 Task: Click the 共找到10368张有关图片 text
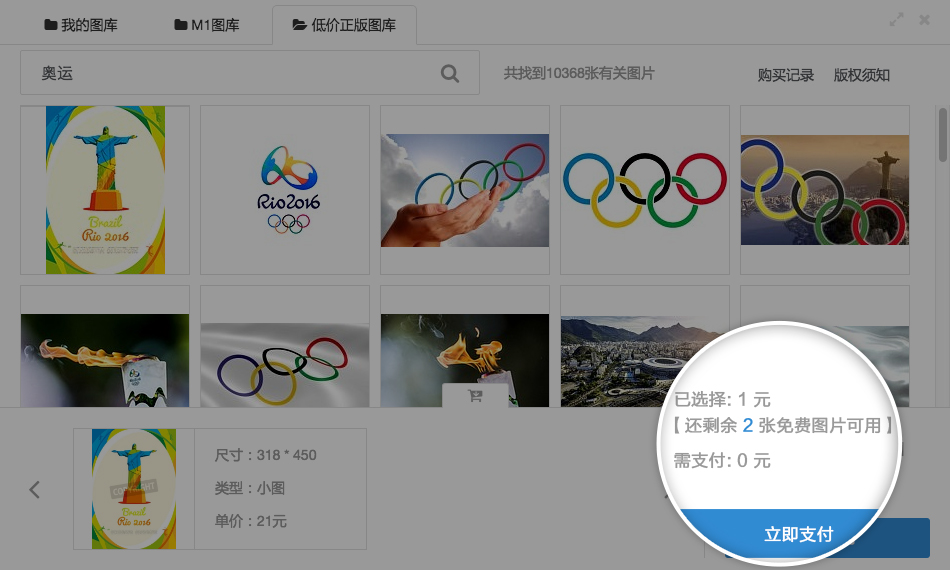coord(579,73)
